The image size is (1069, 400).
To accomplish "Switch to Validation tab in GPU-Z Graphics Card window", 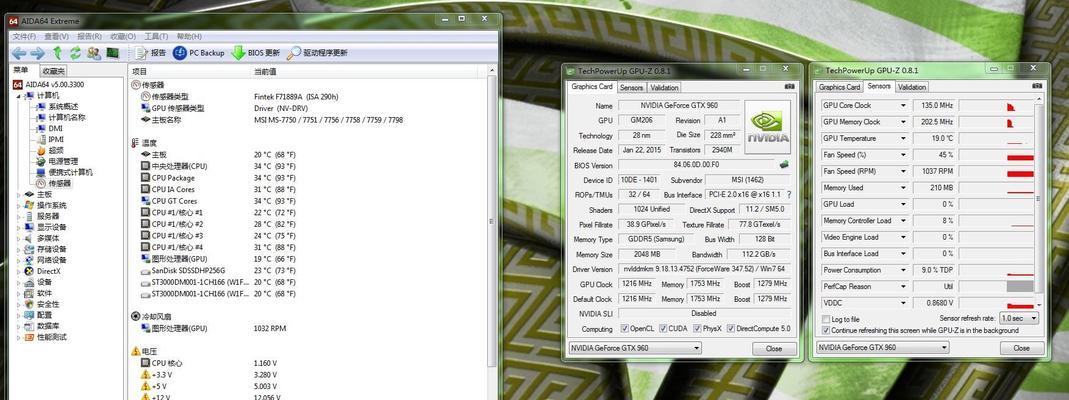I will pos(664,87).
